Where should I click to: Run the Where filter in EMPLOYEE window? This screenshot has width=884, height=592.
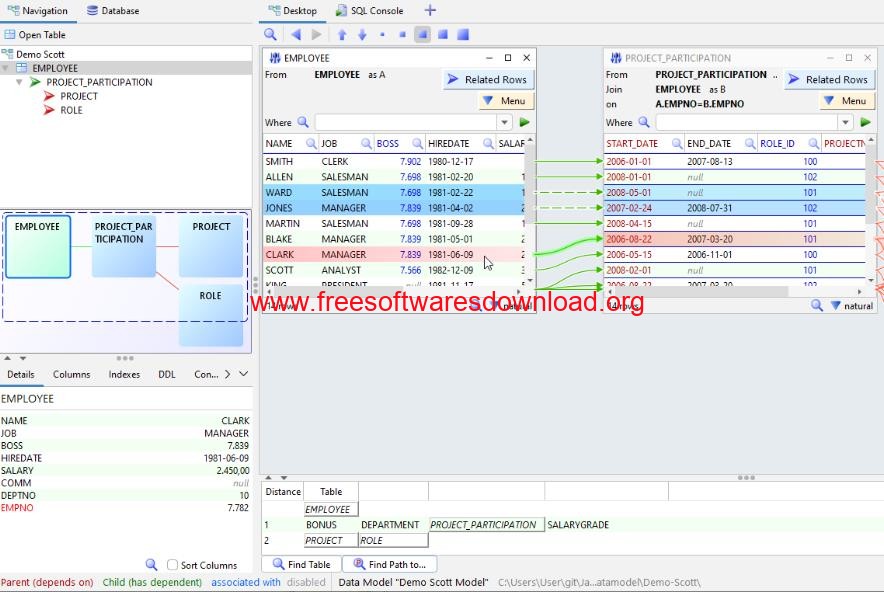(x=524, y=122)
